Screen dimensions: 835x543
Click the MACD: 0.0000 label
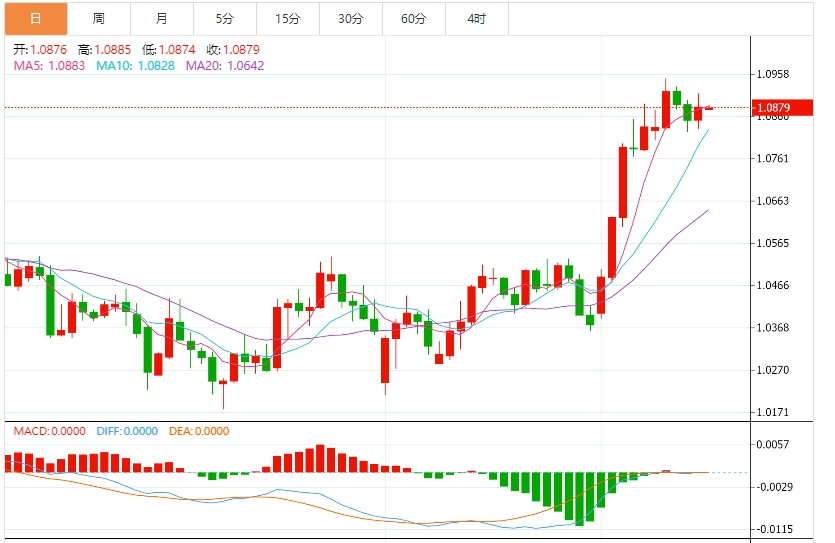point(50,431)
